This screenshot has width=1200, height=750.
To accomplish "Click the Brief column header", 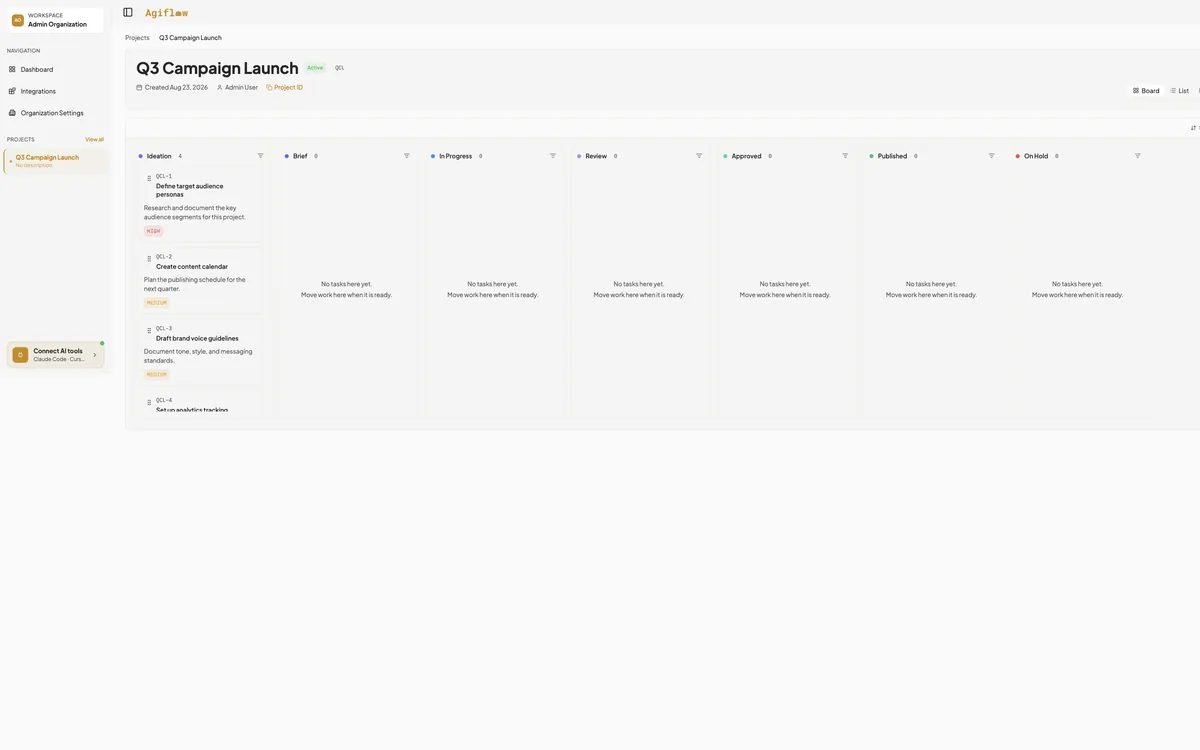I will coord(300,156).
